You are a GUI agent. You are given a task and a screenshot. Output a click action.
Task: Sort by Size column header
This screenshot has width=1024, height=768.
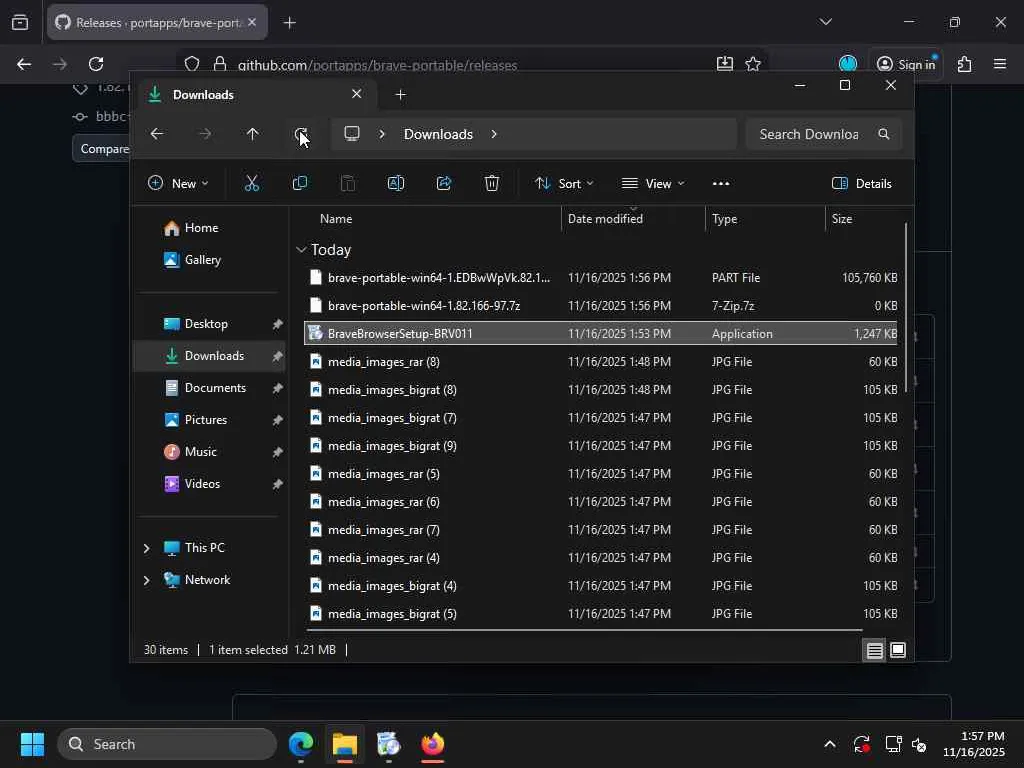[842, 219]
